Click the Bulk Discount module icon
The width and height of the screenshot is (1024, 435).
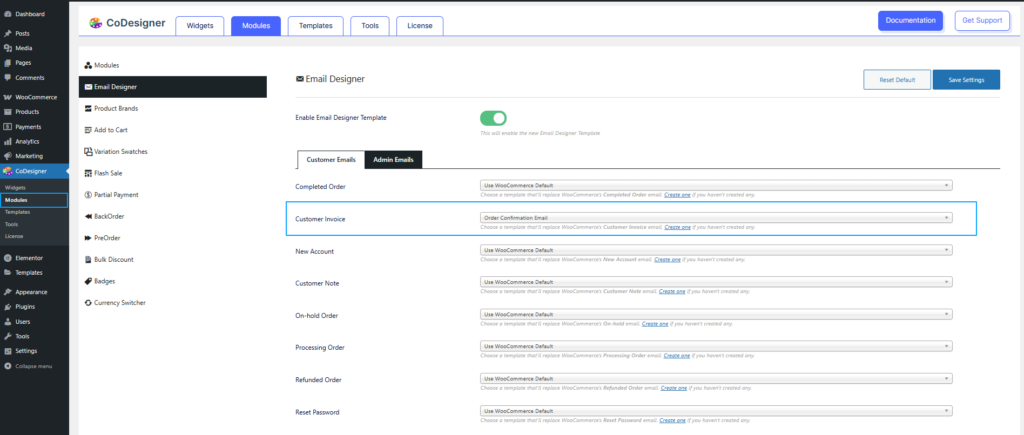coord(88,259)
